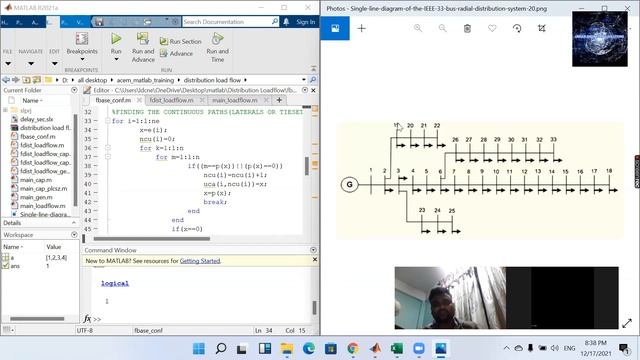This screenshot has width=640, height=360.
Task: Click the editor horizontal scrollbar
Action: point(151,239)
